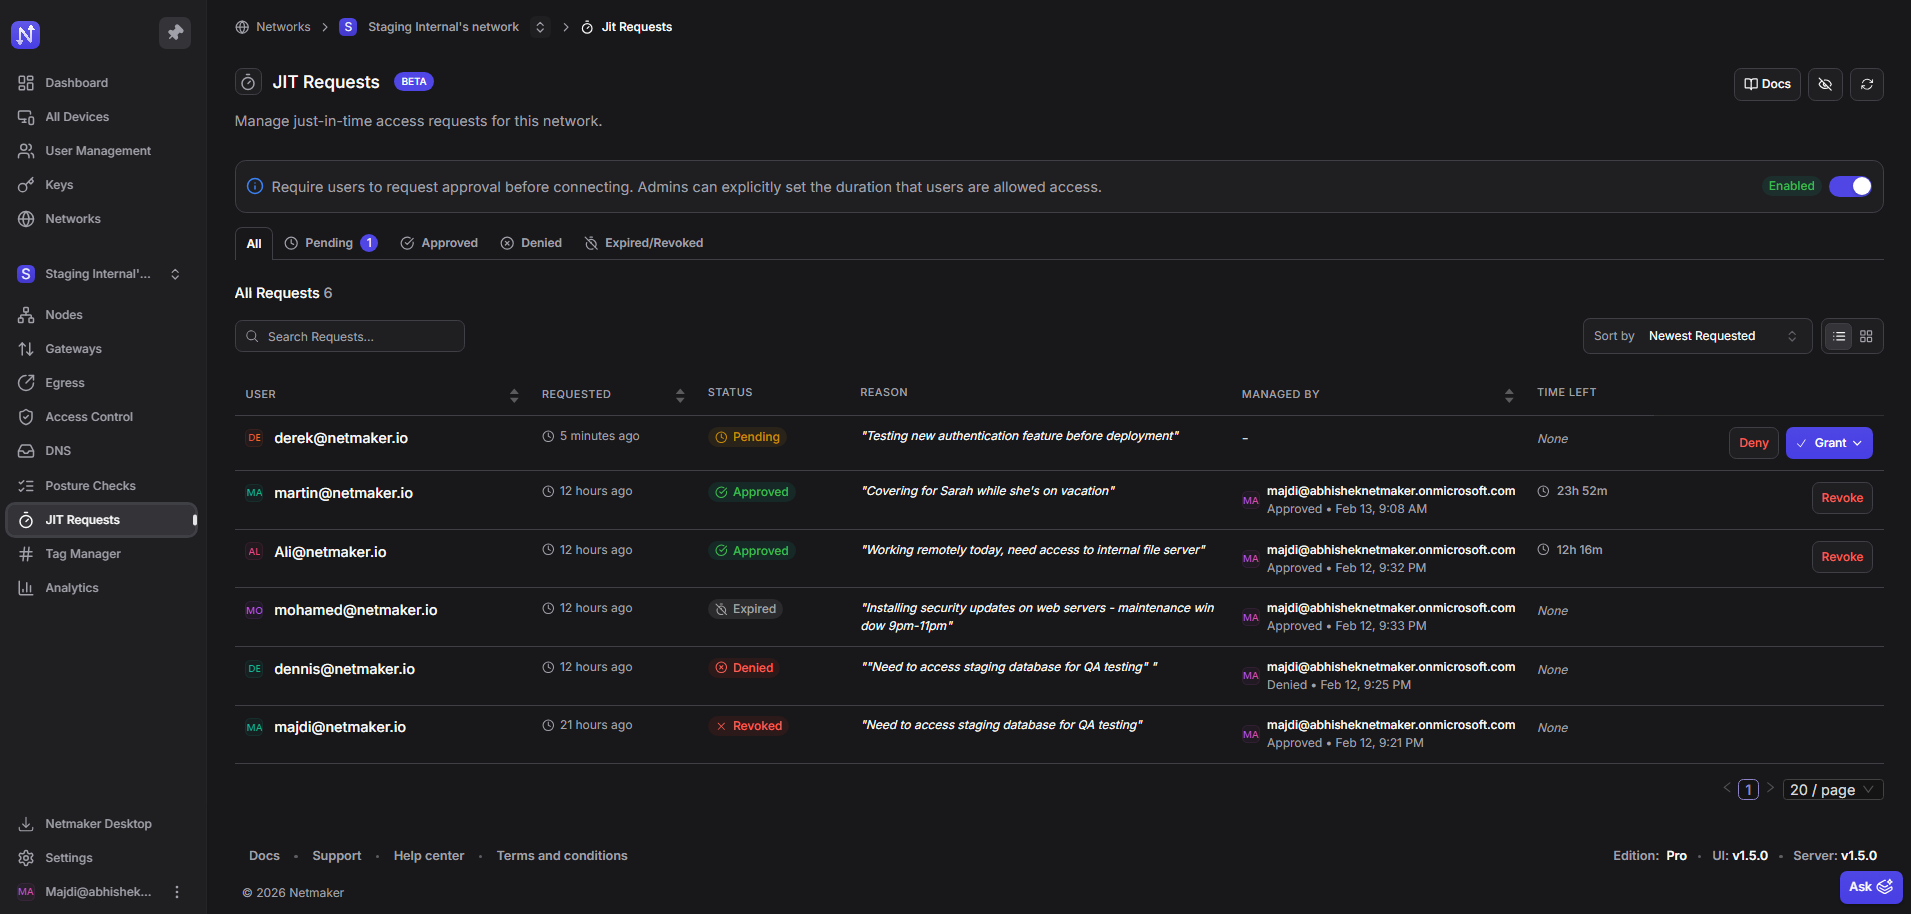Sort table by User column

click(513, 395)
